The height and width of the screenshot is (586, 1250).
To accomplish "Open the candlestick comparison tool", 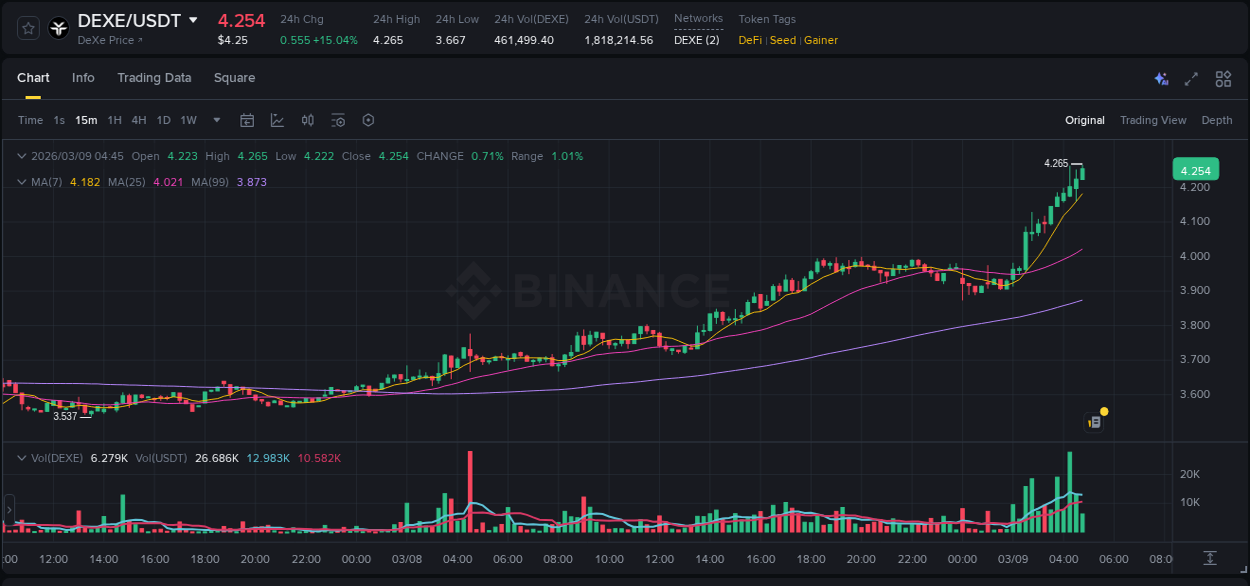I will tap(307, 120).
